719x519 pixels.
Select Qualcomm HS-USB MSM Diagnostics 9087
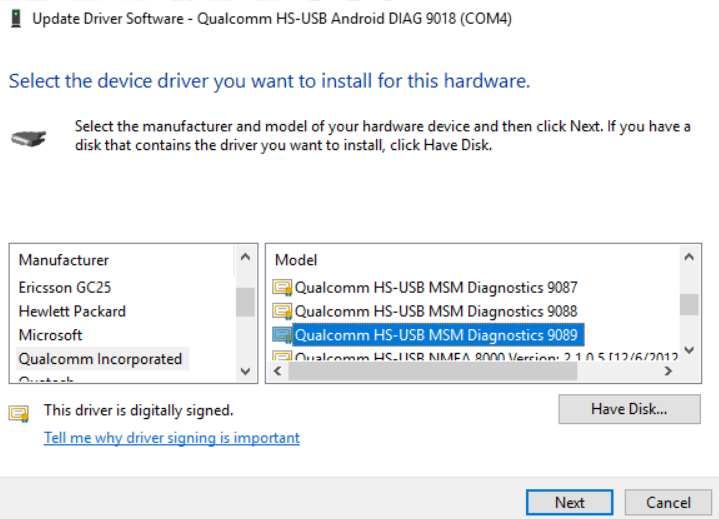tap(436, 287)
